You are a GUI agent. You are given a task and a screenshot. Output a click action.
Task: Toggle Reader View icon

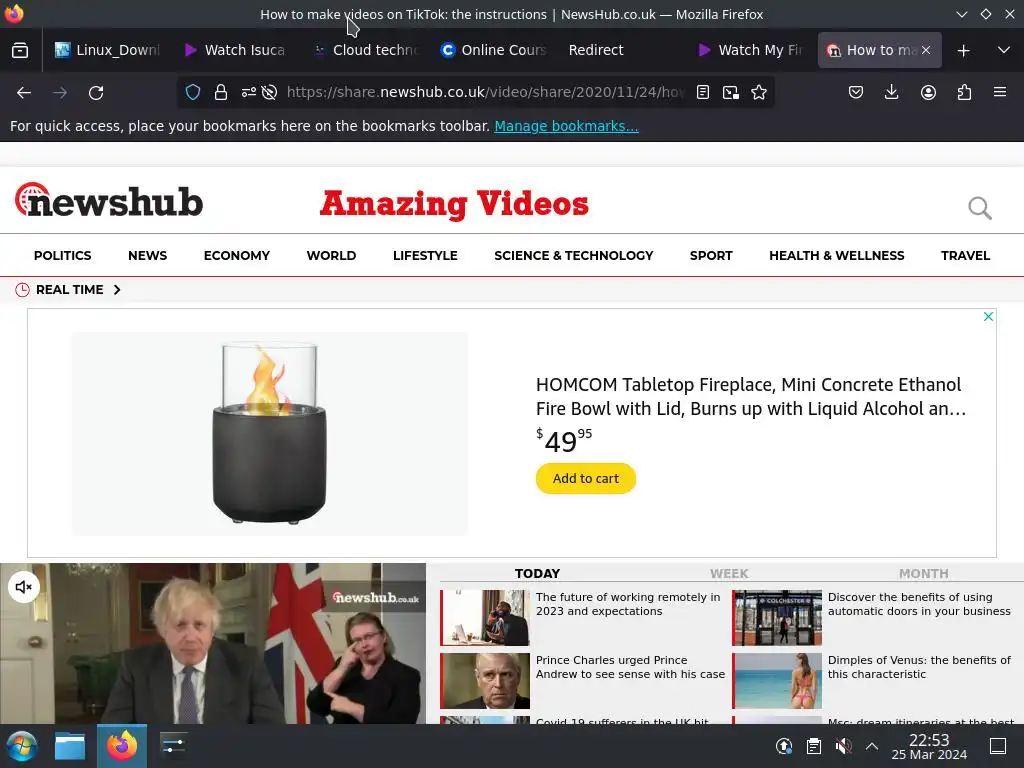coord(703,93)
